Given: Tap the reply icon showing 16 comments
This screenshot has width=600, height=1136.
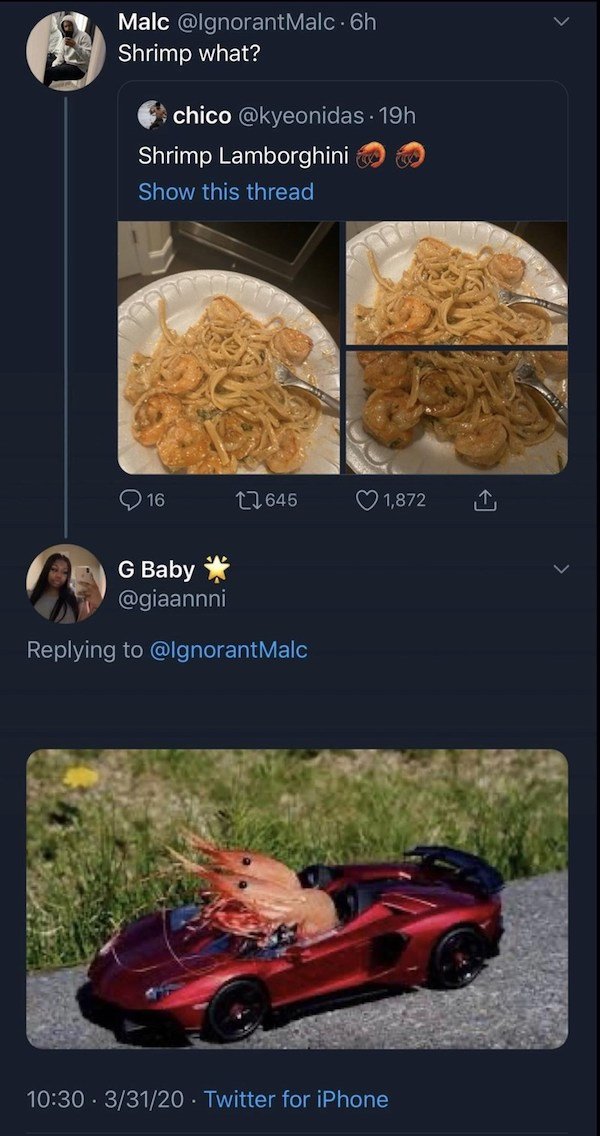Looking at the screenshot, I should [x=130, y=500].
